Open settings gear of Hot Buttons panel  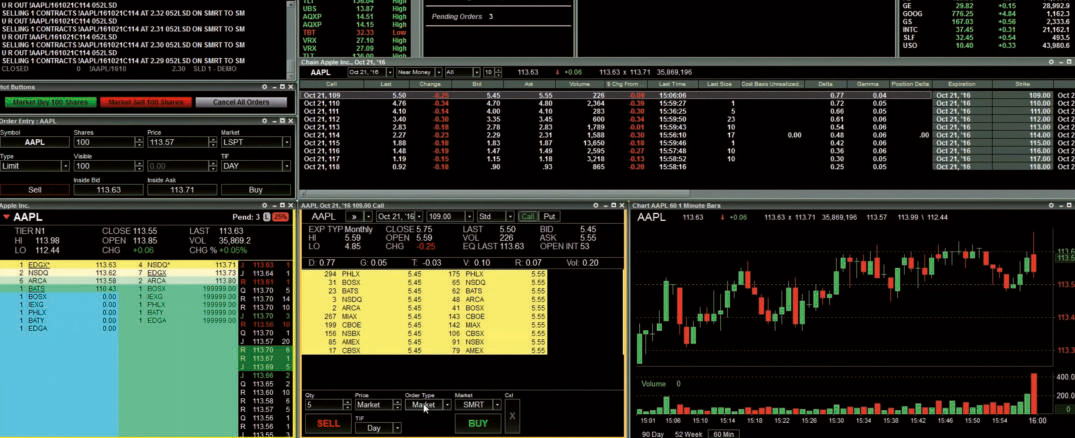point(264,87)
